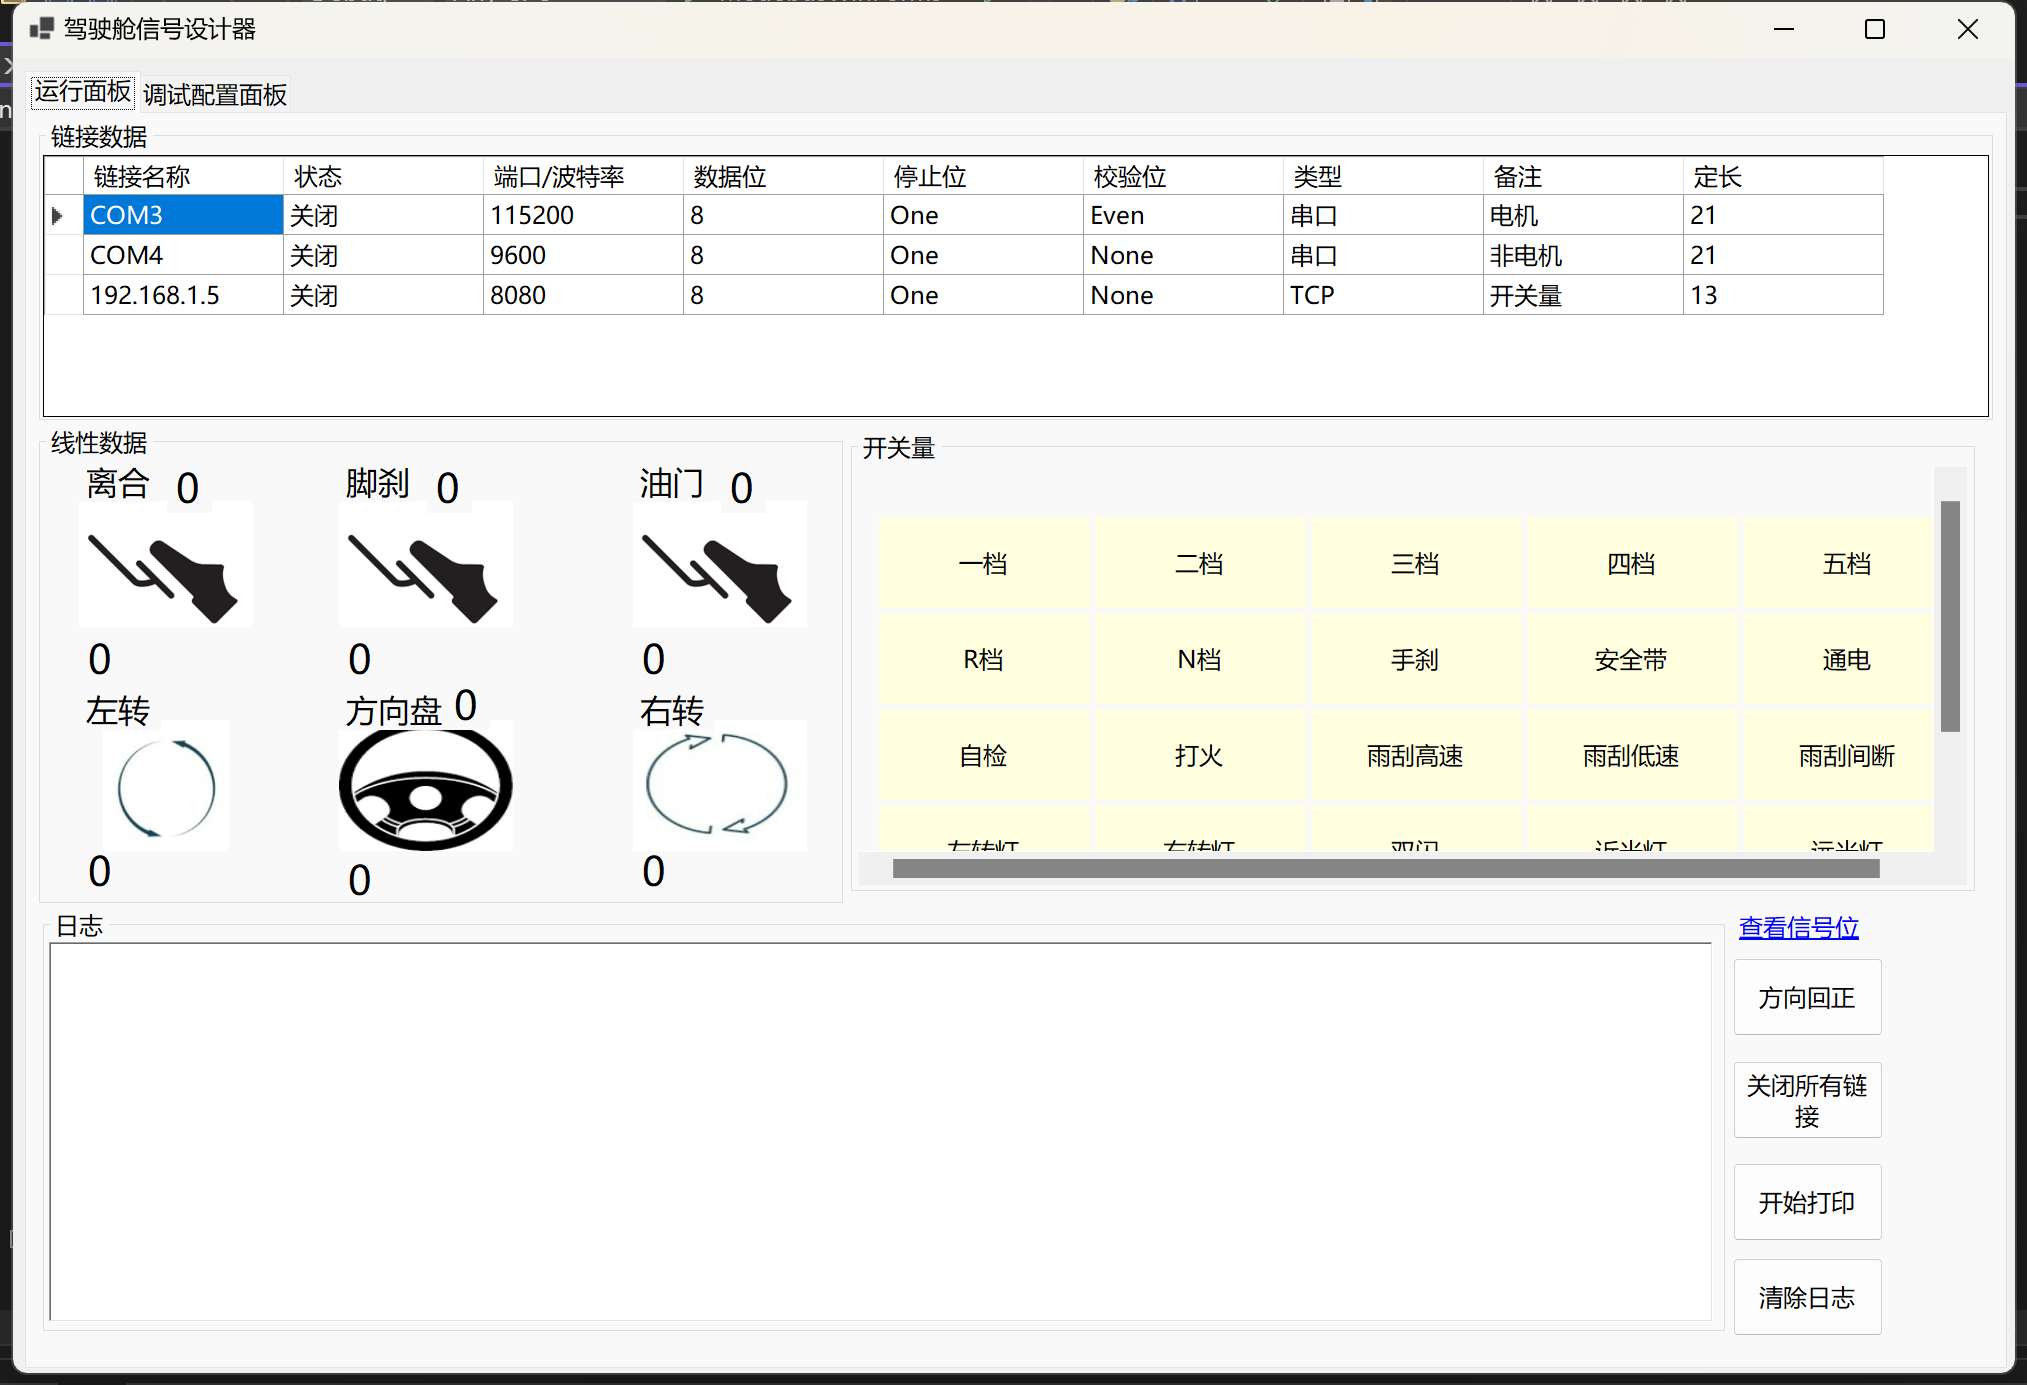
Task: Toggle the 雨刮高速 switch
Action: pos(1415,755)
